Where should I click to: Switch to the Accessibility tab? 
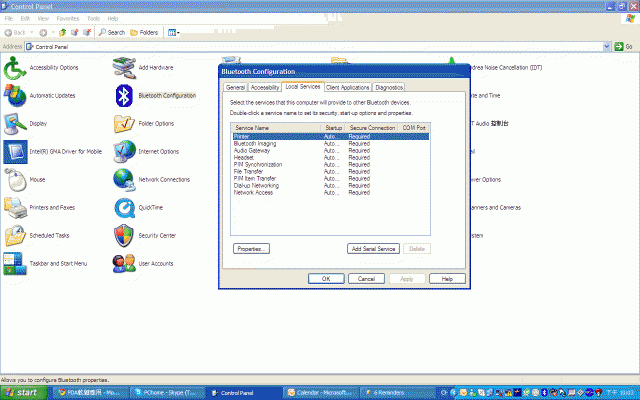click(264, 87)
